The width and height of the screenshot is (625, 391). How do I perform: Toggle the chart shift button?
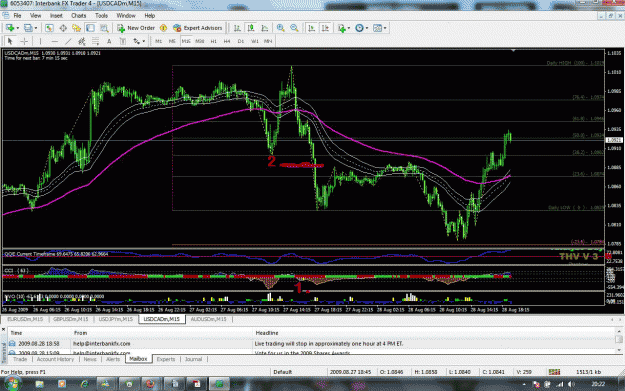tap(325, 28)
